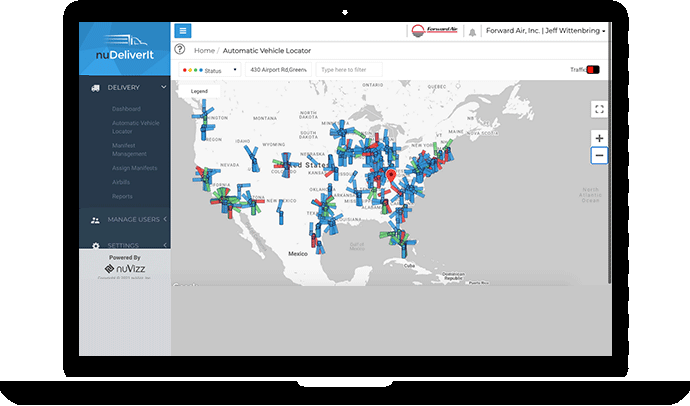The height and width of the screenshot is (406, 690).
Task: Open Automatic Vehicle Locator menu item
Action: pyautogui.click(x=136, y=127)
